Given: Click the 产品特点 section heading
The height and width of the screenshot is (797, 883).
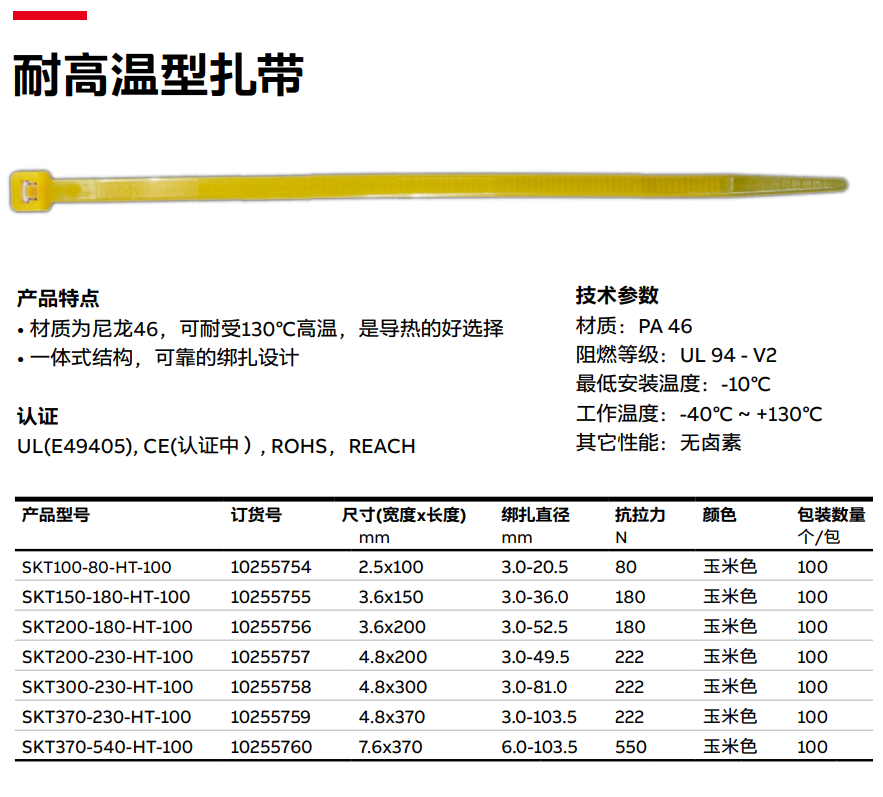Looking at the screenshot, I should 58,298.
